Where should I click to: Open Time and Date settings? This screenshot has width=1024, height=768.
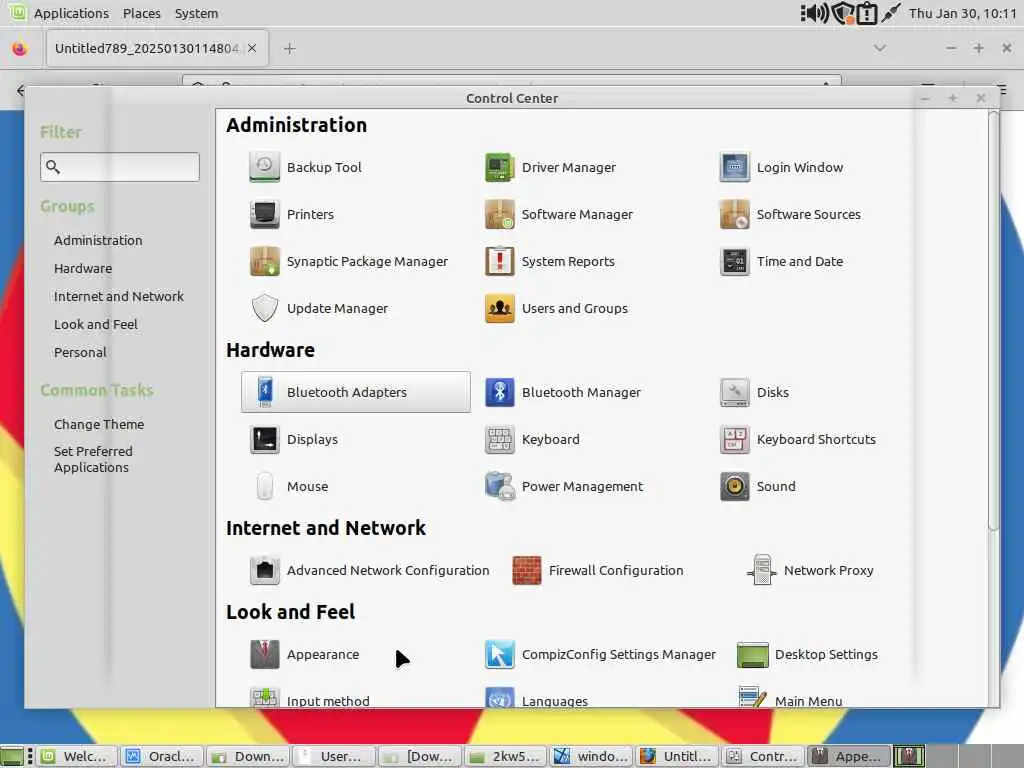(x=782, y=261)
